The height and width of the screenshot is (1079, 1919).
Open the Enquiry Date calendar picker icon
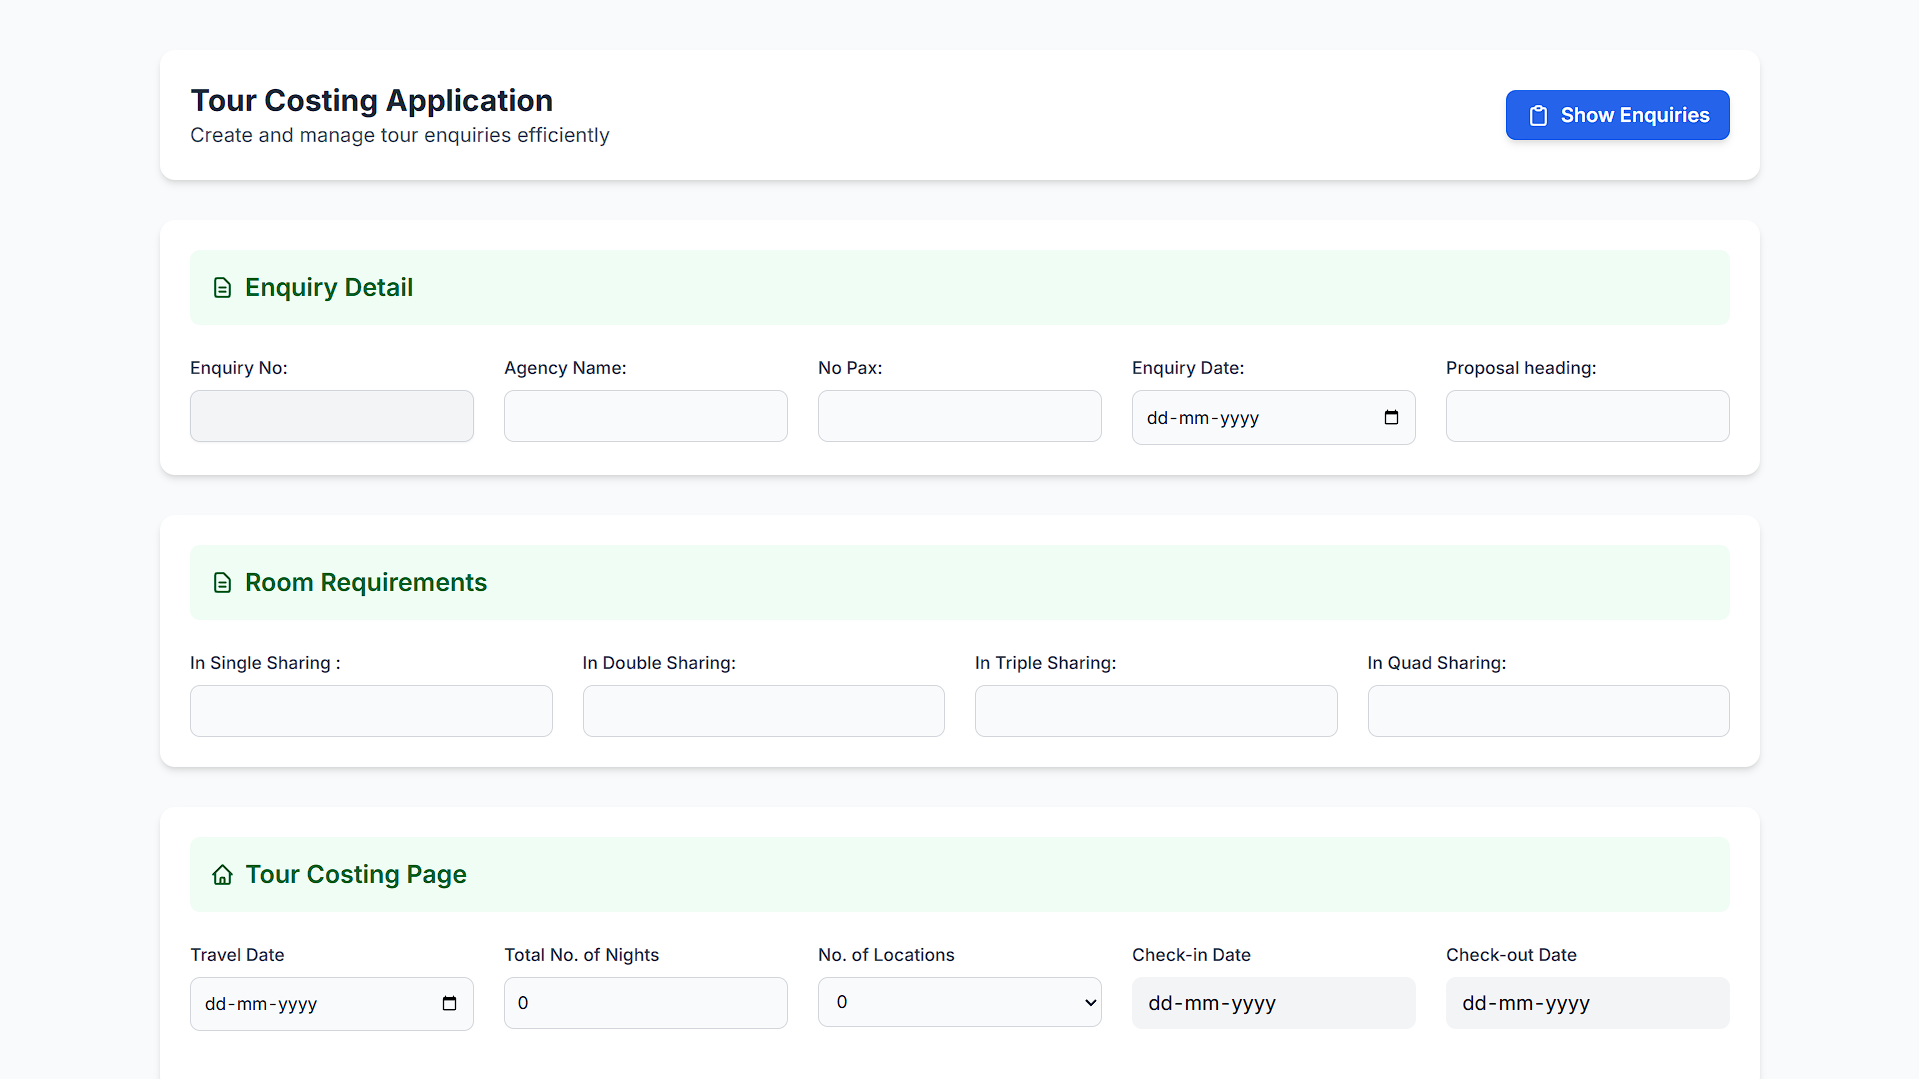(1391, 417)
